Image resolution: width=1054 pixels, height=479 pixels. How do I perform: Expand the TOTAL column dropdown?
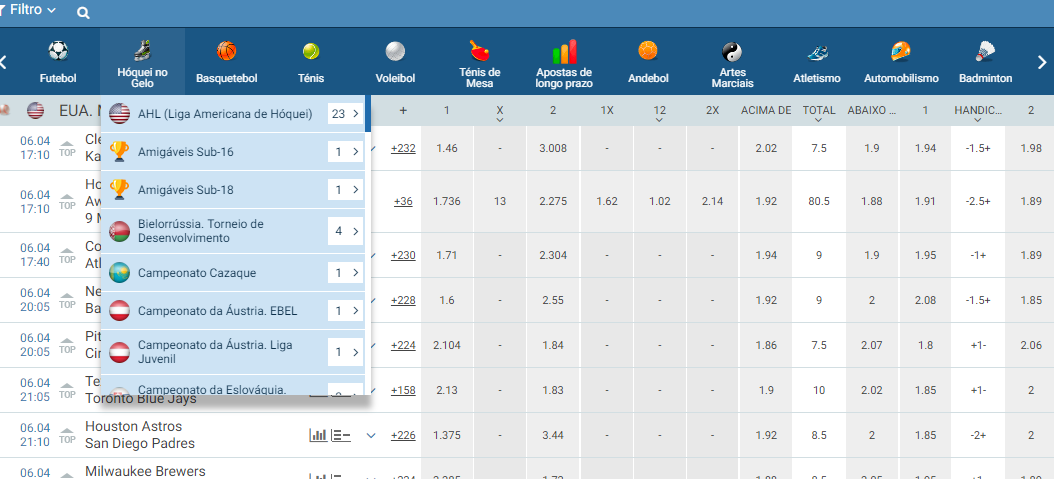click(819, 120)
